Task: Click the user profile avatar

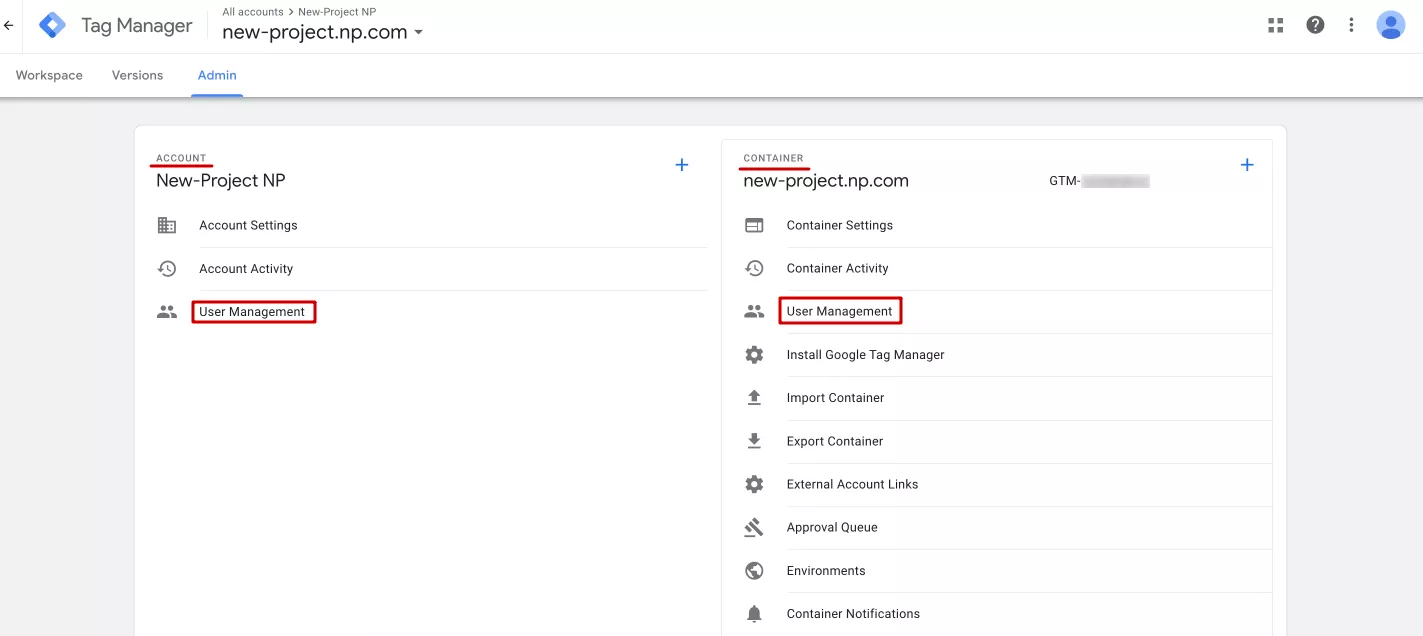Action: click(x=1391, y=25)
